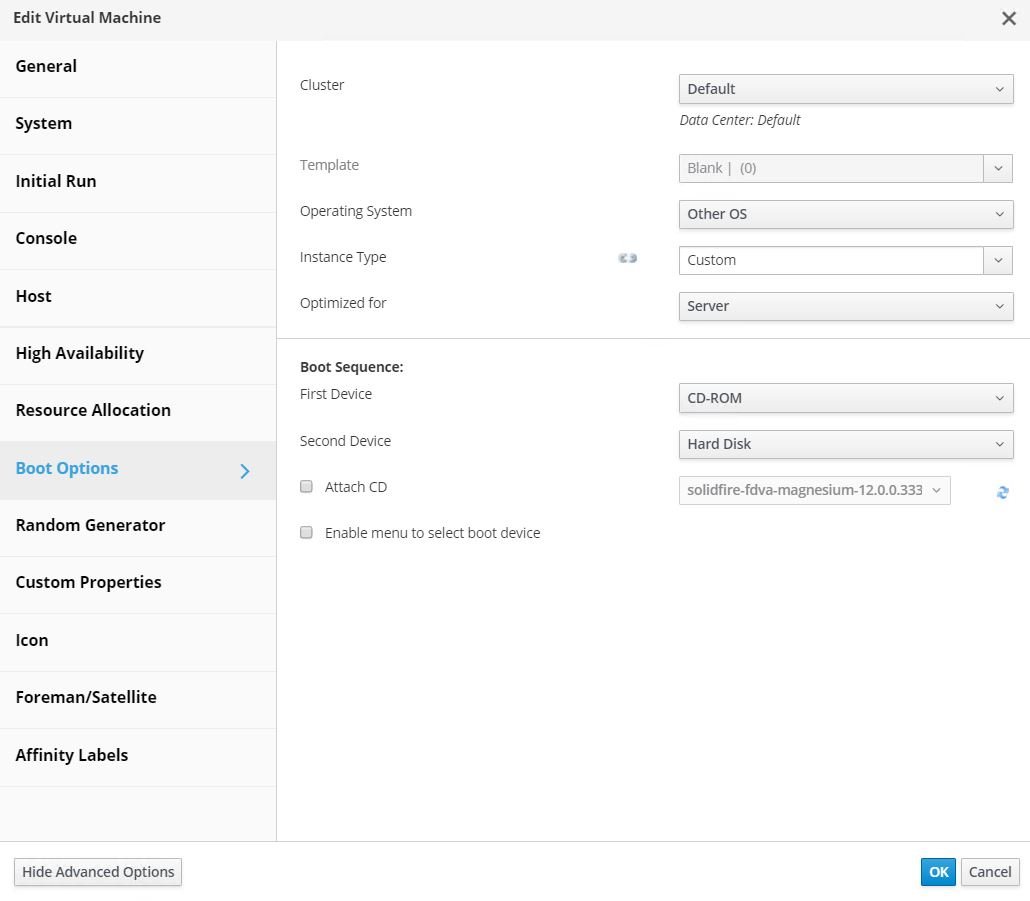Cancel the virtual machine edit
1030x901 pixels.
click(990, 872)
